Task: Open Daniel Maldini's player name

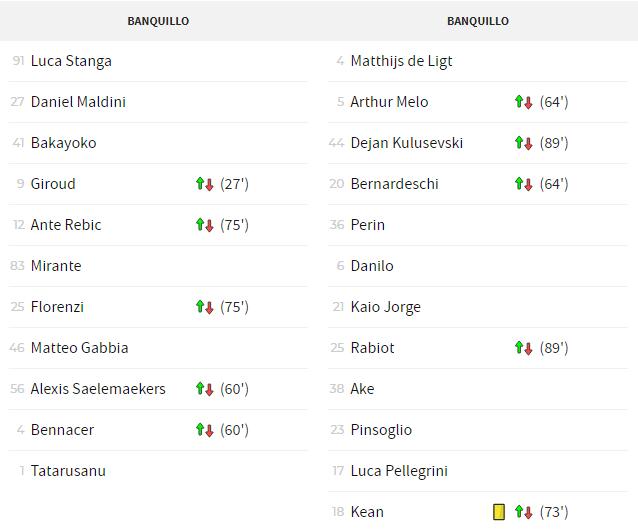Action: (x=79, y=102)
